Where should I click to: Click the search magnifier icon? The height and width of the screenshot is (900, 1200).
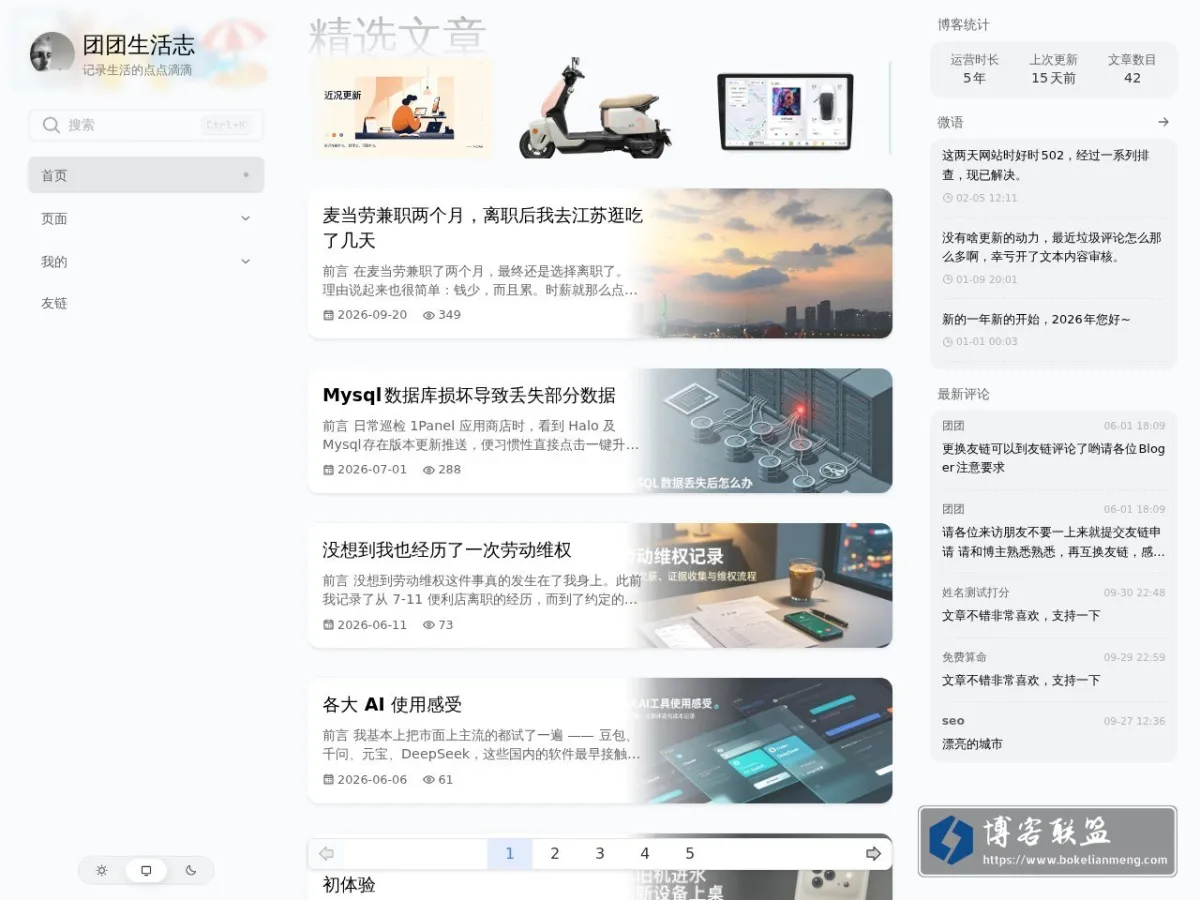(x=51, y=125)
